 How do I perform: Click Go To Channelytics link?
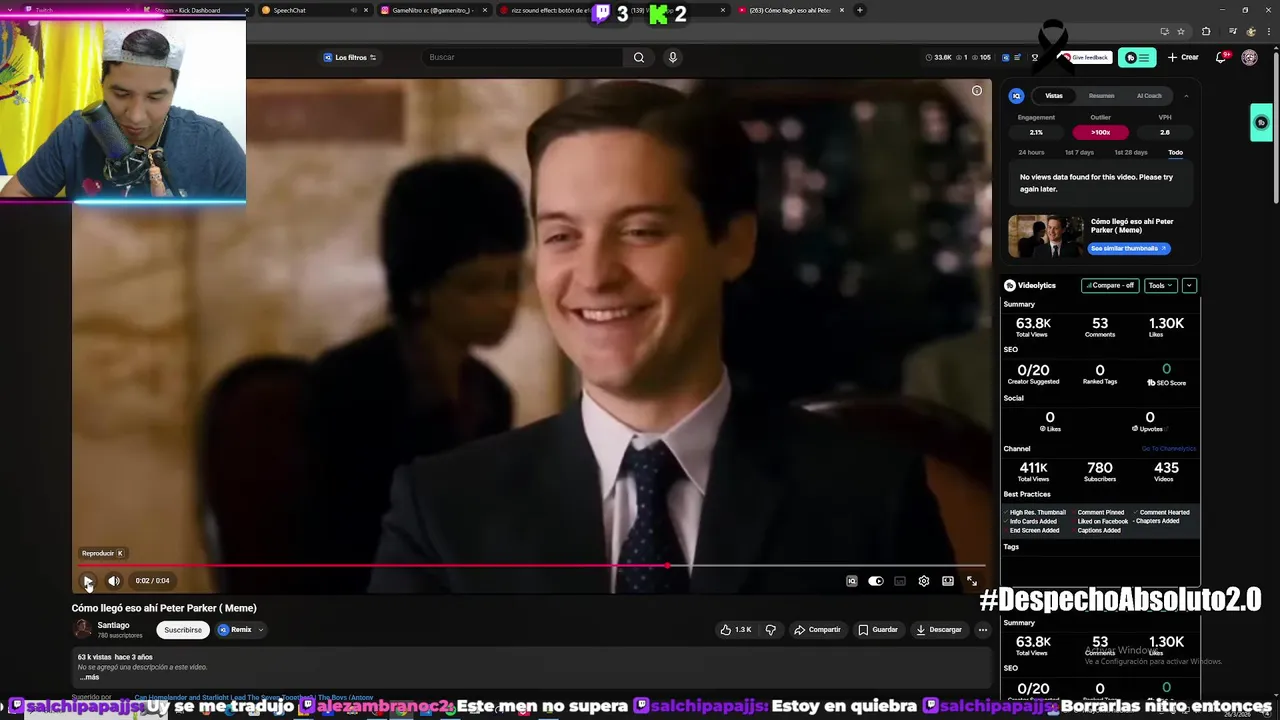pyautogui.click(x=1168, y=449)
